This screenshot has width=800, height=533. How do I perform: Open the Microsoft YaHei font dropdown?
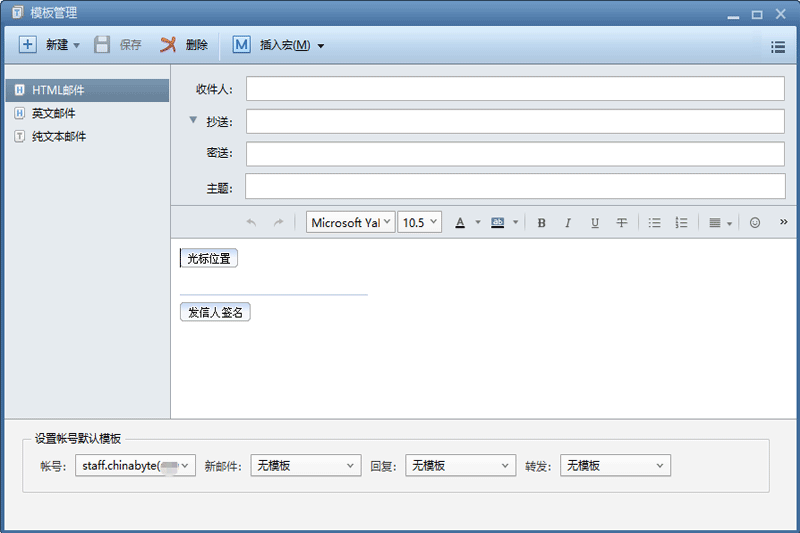click(350, 223)
